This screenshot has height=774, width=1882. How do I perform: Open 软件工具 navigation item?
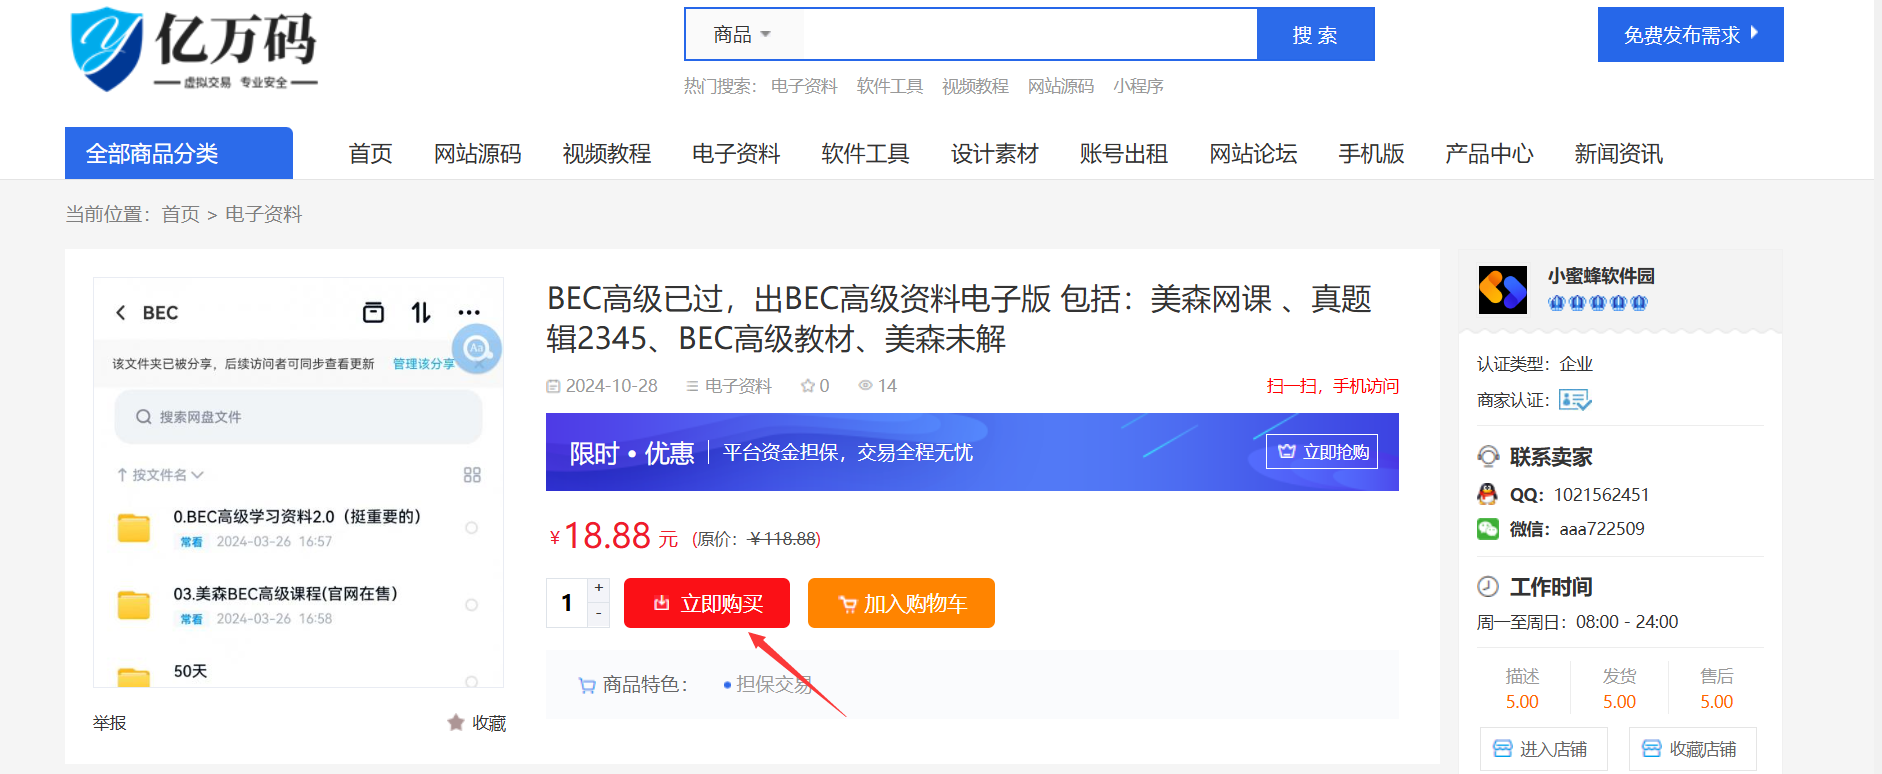click(865, 154)
